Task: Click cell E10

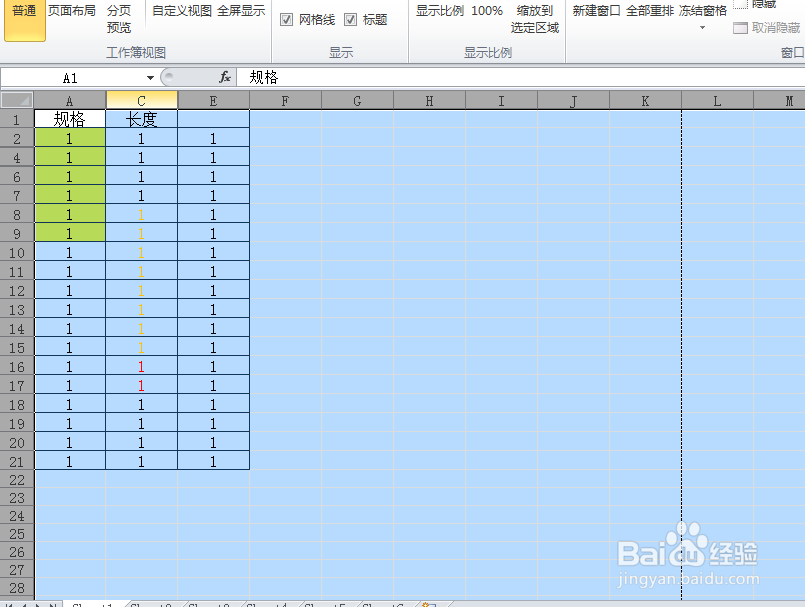Action: (214, 253)
